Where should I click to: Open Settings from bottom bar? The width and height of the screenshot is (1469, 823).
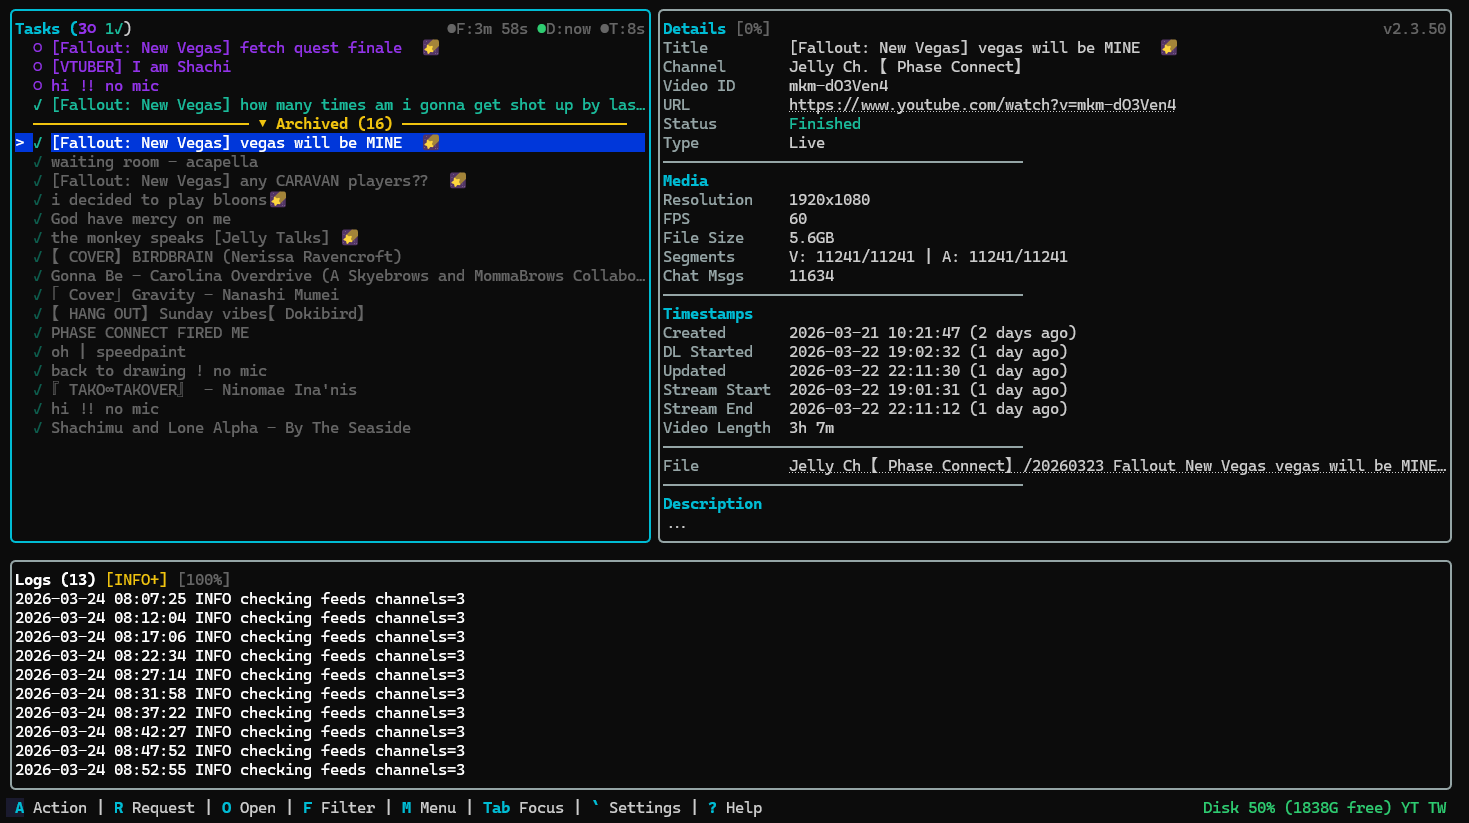[x=636, y=808]
